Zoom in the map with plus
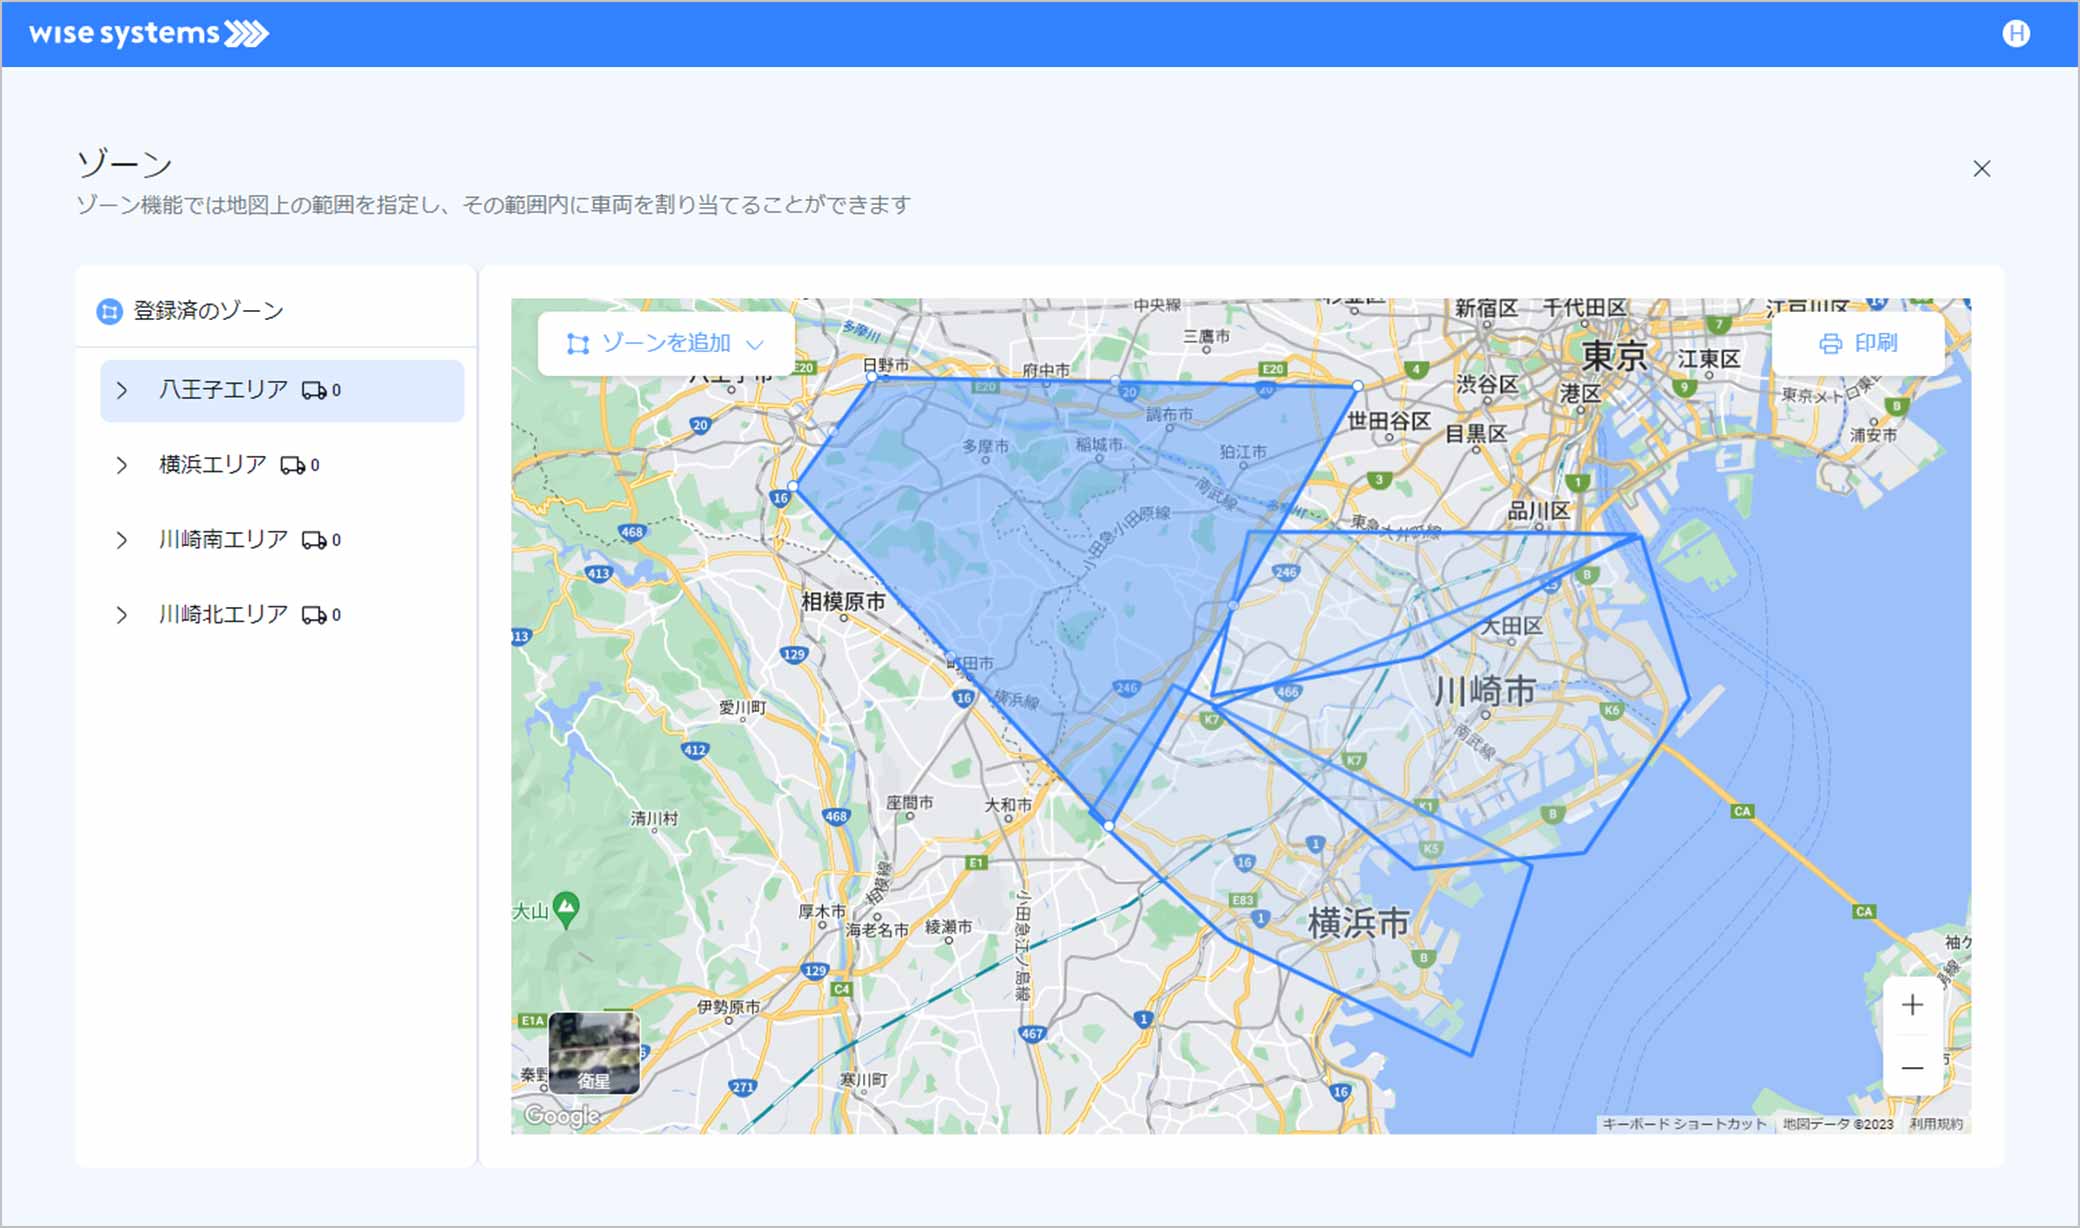 (1912, 1005)
